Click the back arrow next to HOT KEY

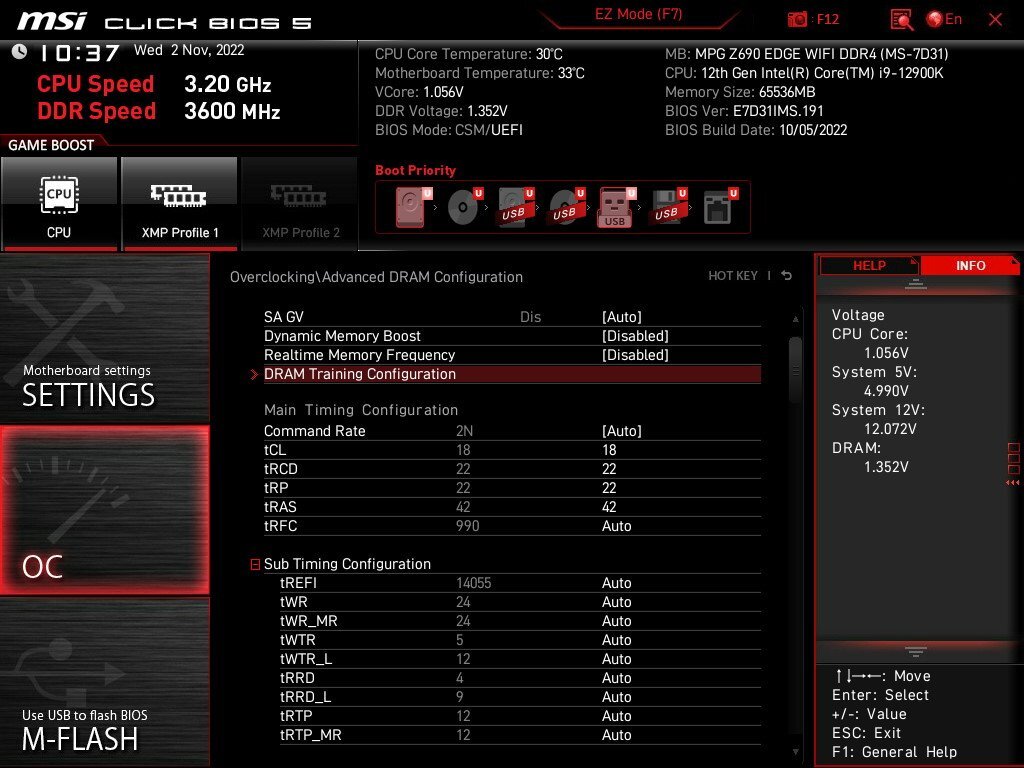pos(787,276)
